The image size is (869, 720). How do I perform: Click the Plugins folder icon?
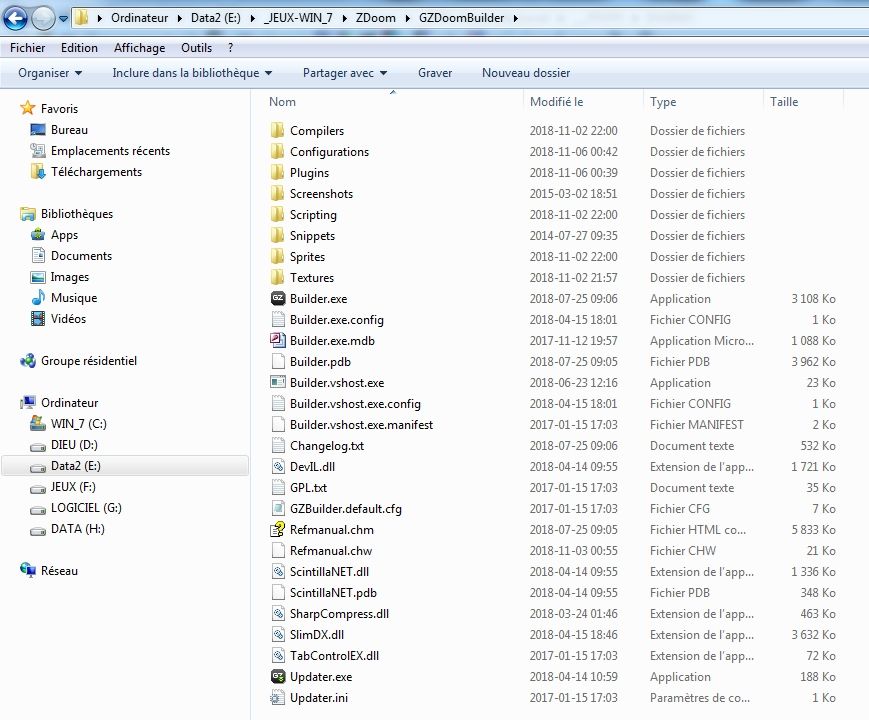[x=278, y=172]
